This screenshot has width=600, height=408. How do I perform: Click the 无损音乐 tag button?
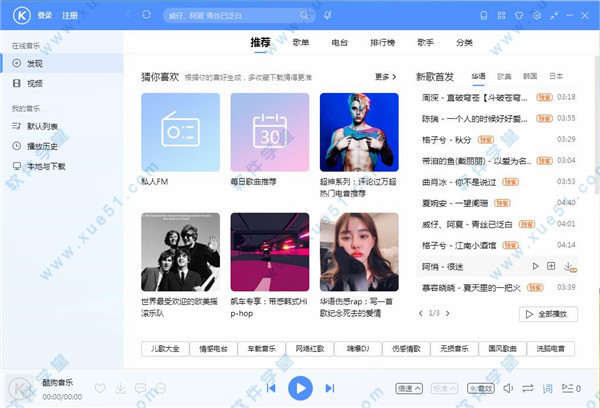[x=454, y=349]
